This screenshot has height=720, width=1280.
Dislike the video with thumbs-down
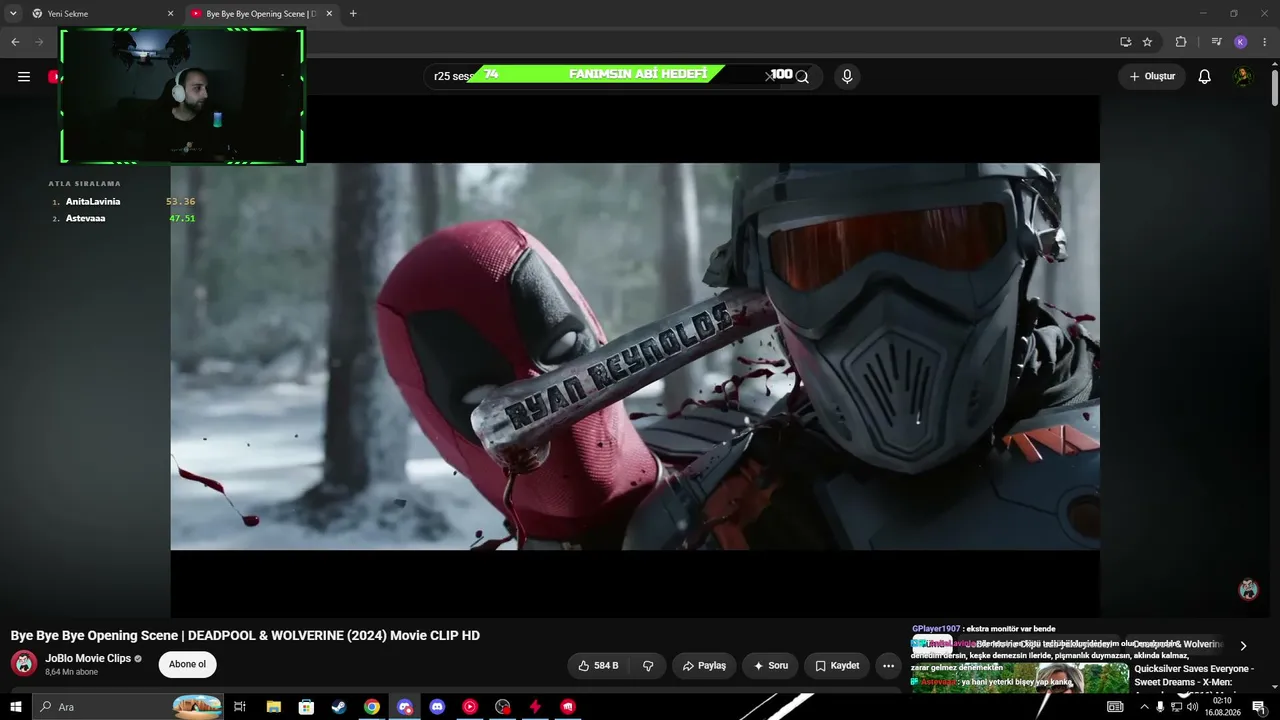tap(648, 666)
